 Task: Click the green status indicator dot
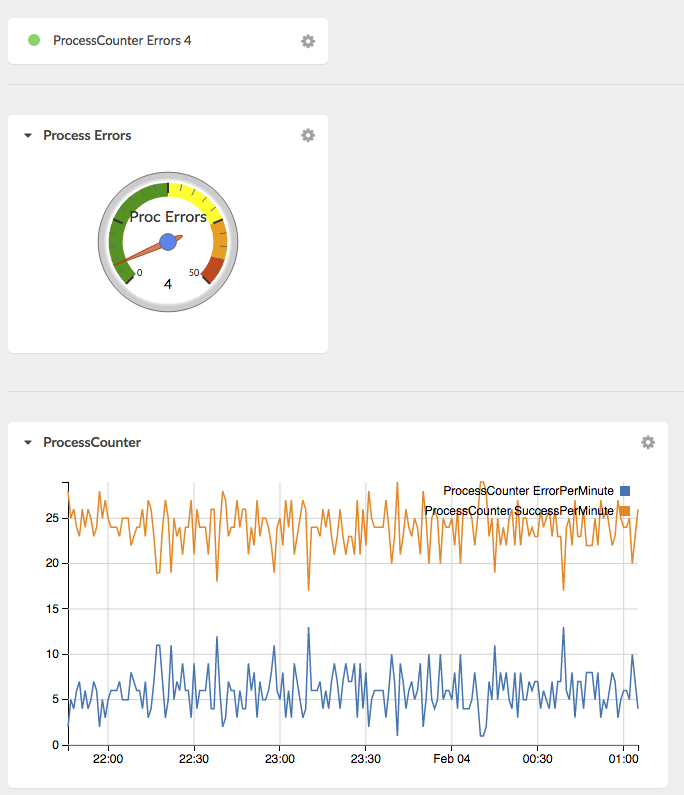tap(34, 40)
